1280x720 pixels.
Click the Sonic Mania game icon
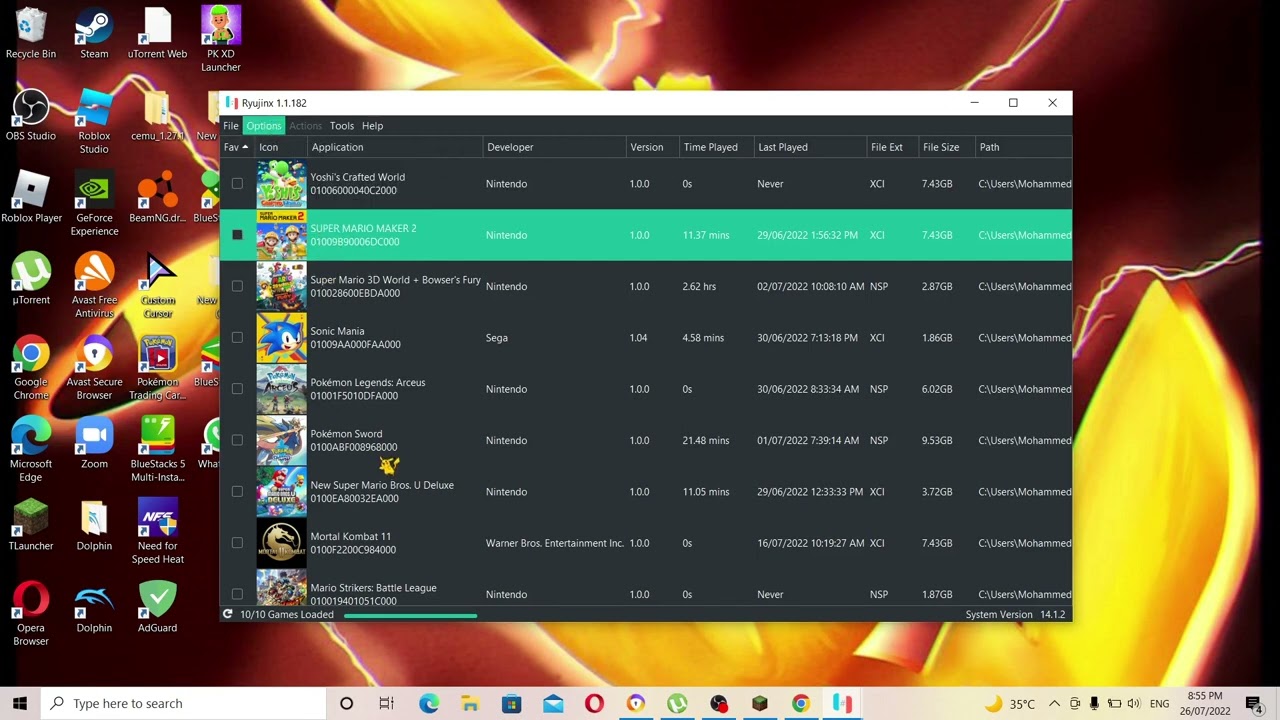point(281,338)
